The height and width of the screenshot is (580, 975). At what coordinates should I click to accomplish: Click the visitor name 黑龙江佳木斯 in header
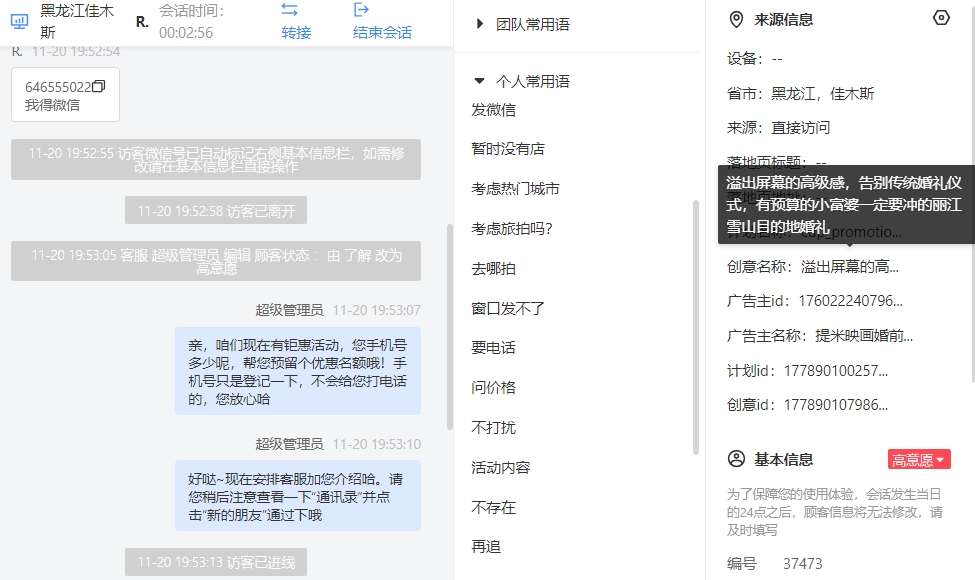tap(76, 21)
